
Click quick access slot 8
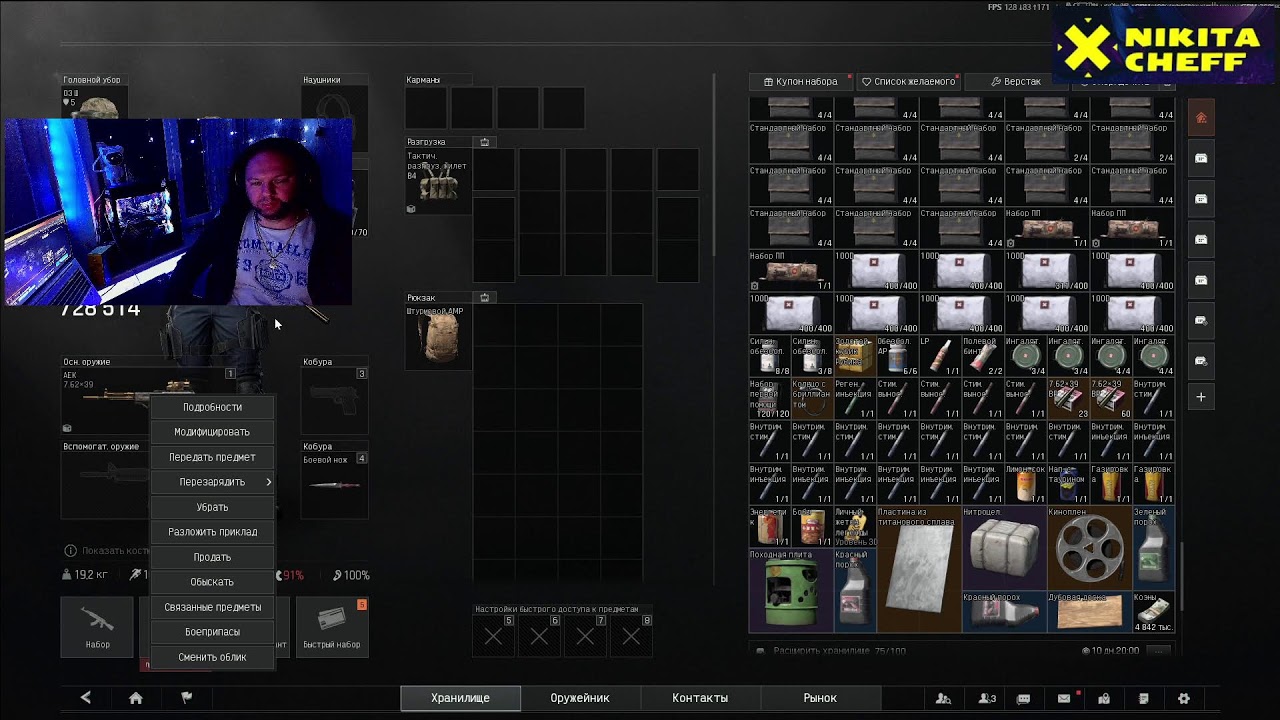click(631, 635)
